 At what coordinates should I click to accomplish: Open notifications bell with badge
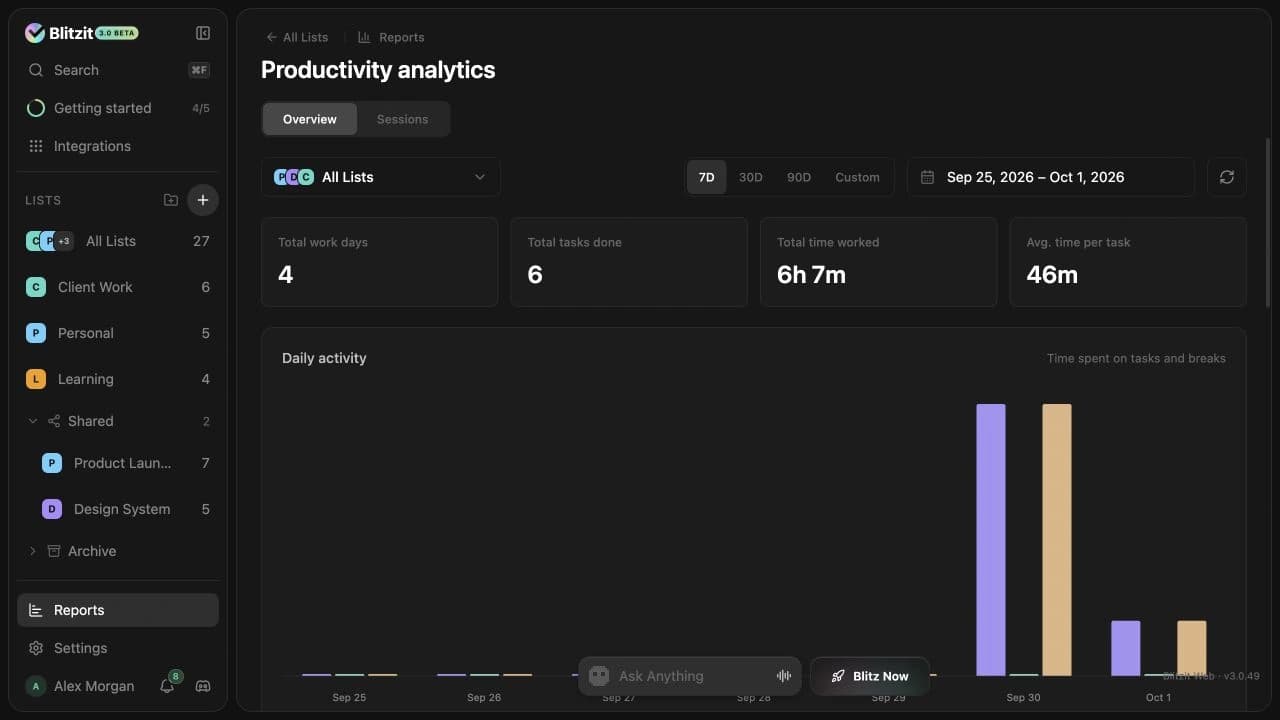coord(168,686)
